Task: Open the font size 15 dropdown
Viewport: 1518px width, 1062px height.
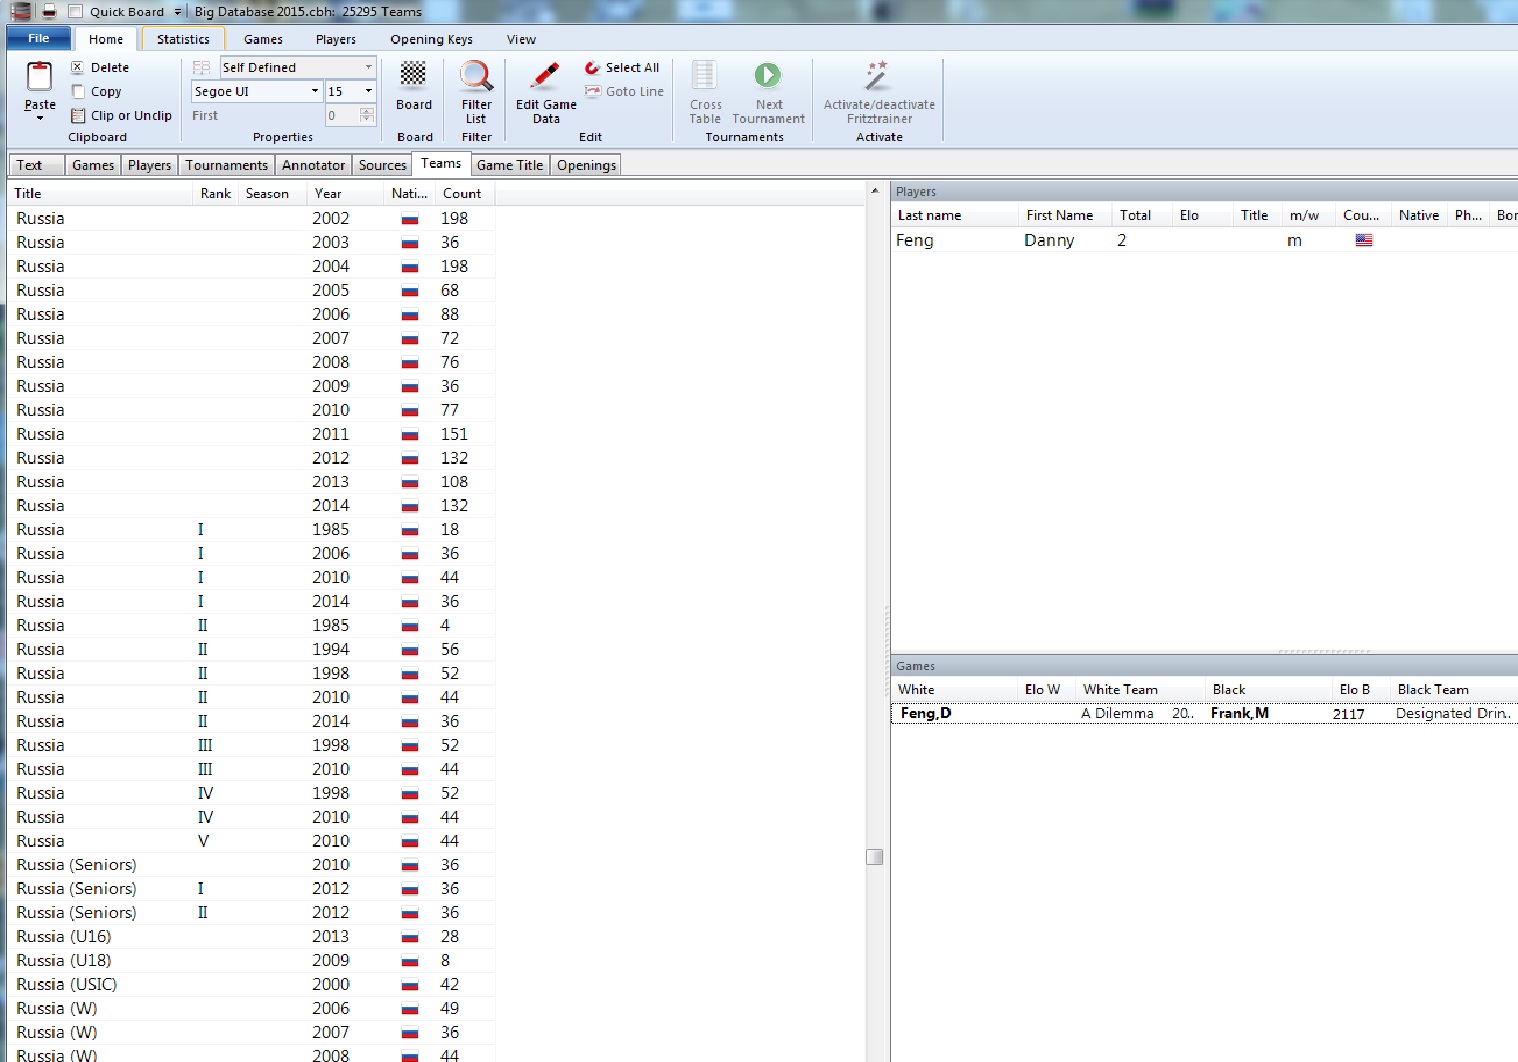Action: coord(368,91)
